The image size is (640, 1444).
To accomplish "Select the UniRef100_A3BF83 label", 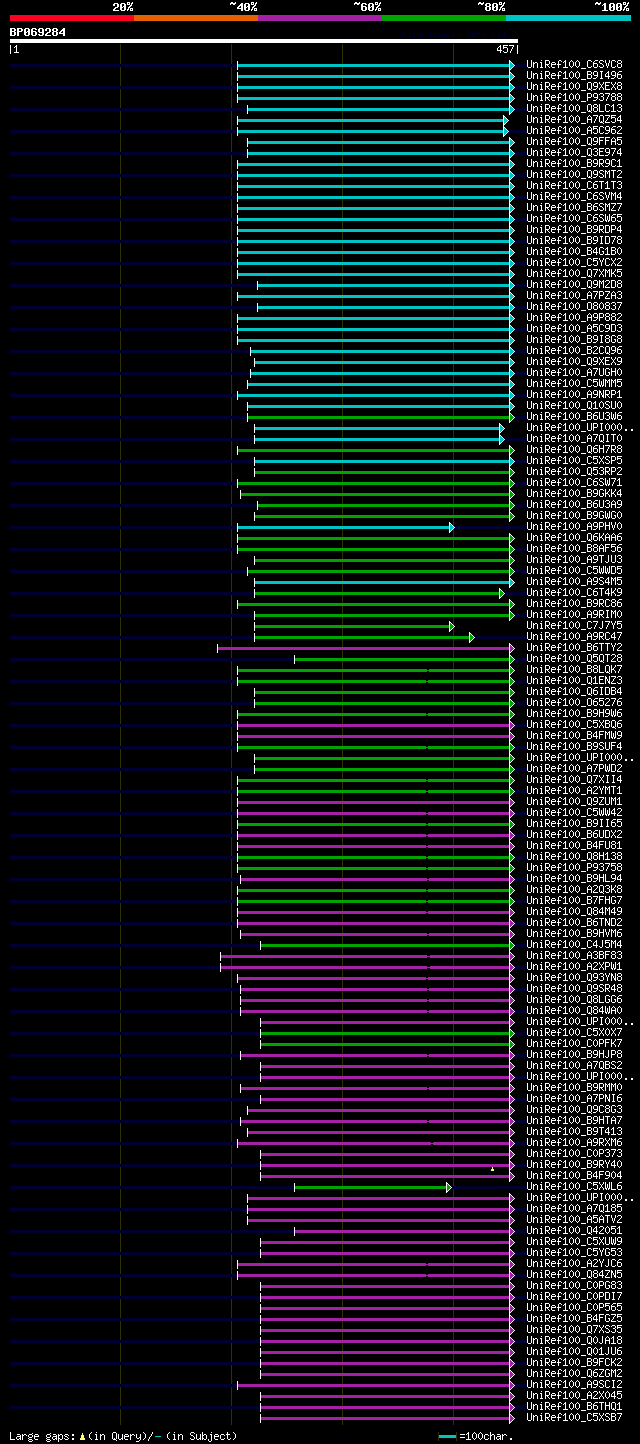I will [x=574, y=955].
